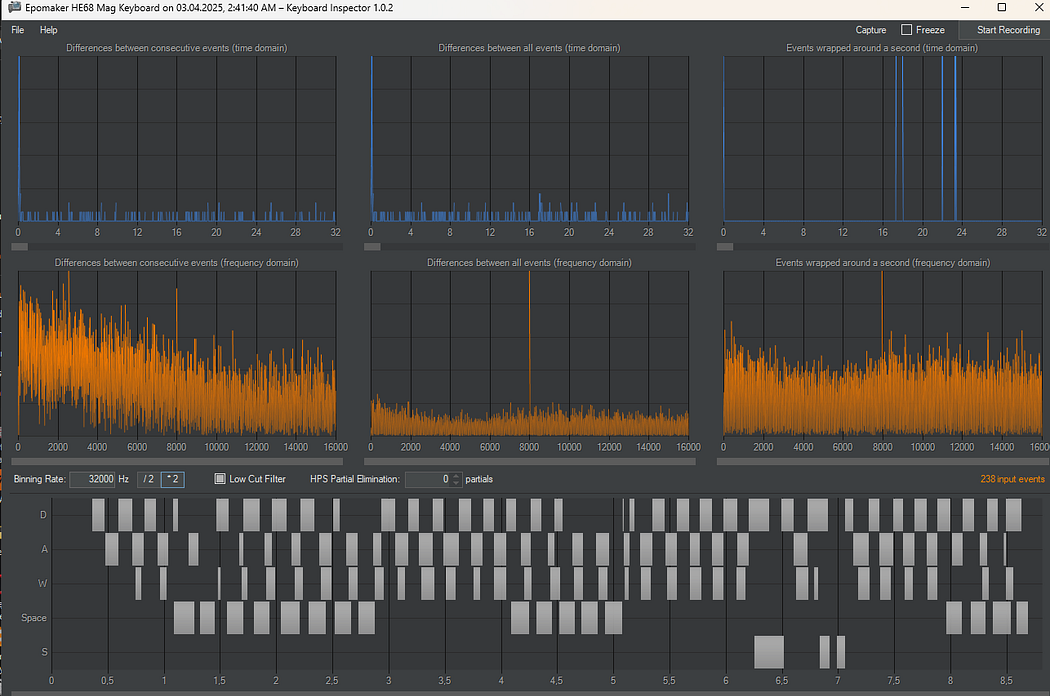Click title 'Events wrapped around a second (frequency domain)'
Screen dimensions: 1050x696
883,263
